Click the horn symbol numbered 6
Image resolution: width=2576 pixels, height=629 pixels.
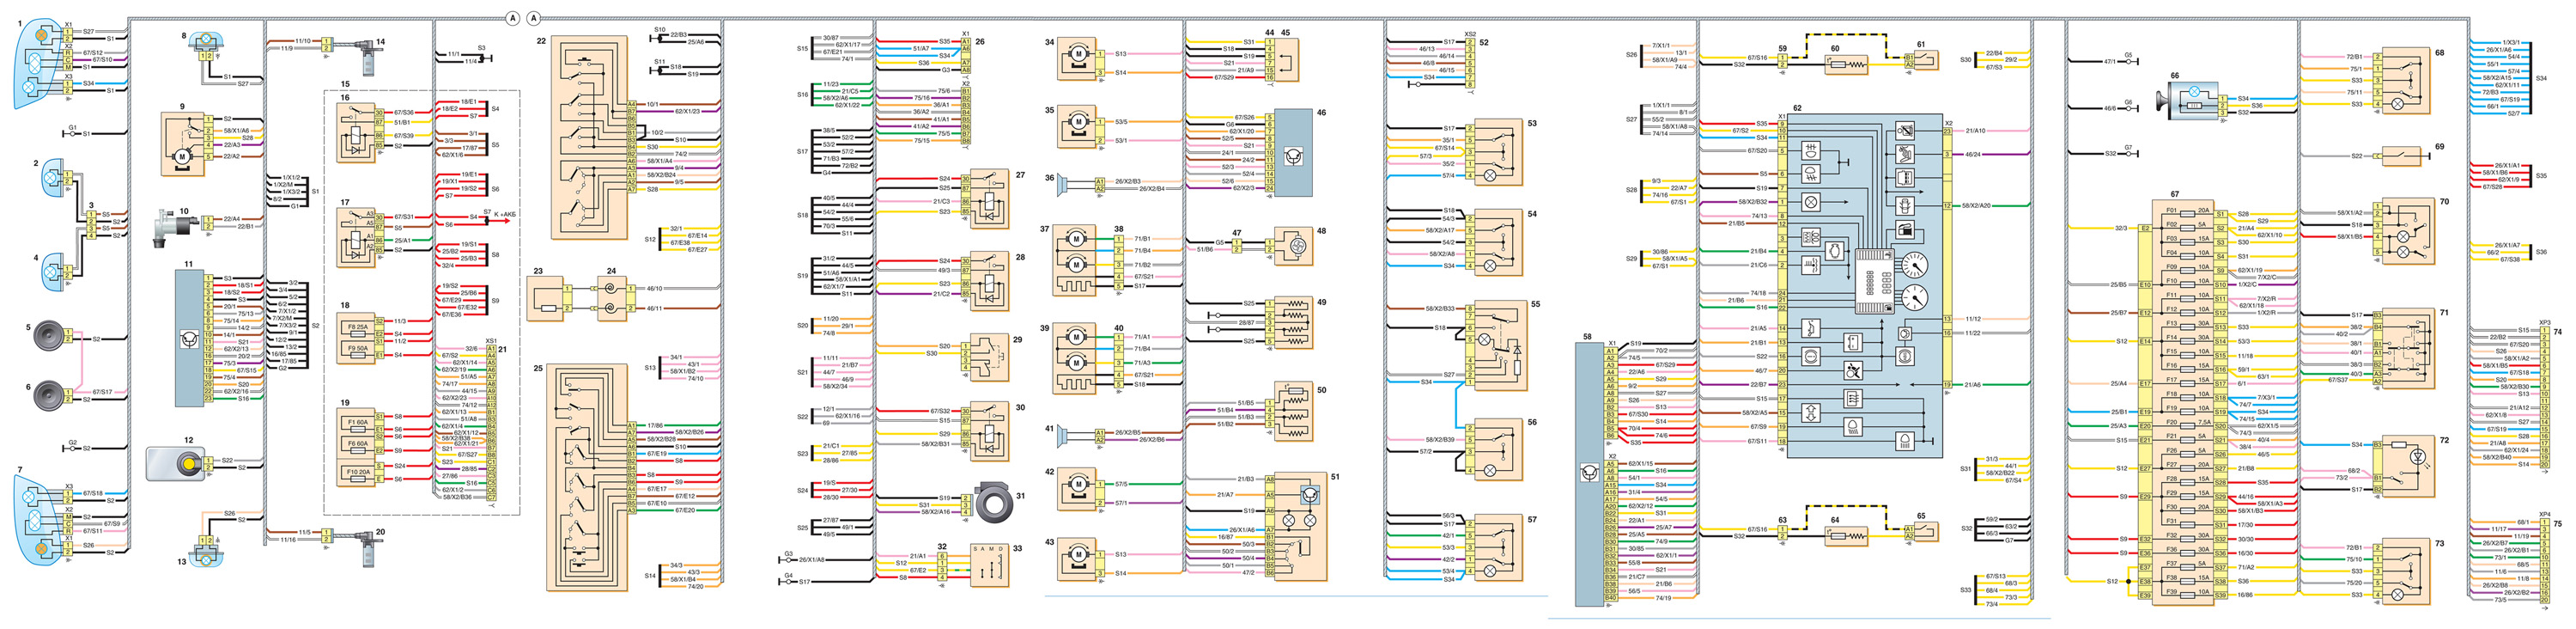point(49,397)
